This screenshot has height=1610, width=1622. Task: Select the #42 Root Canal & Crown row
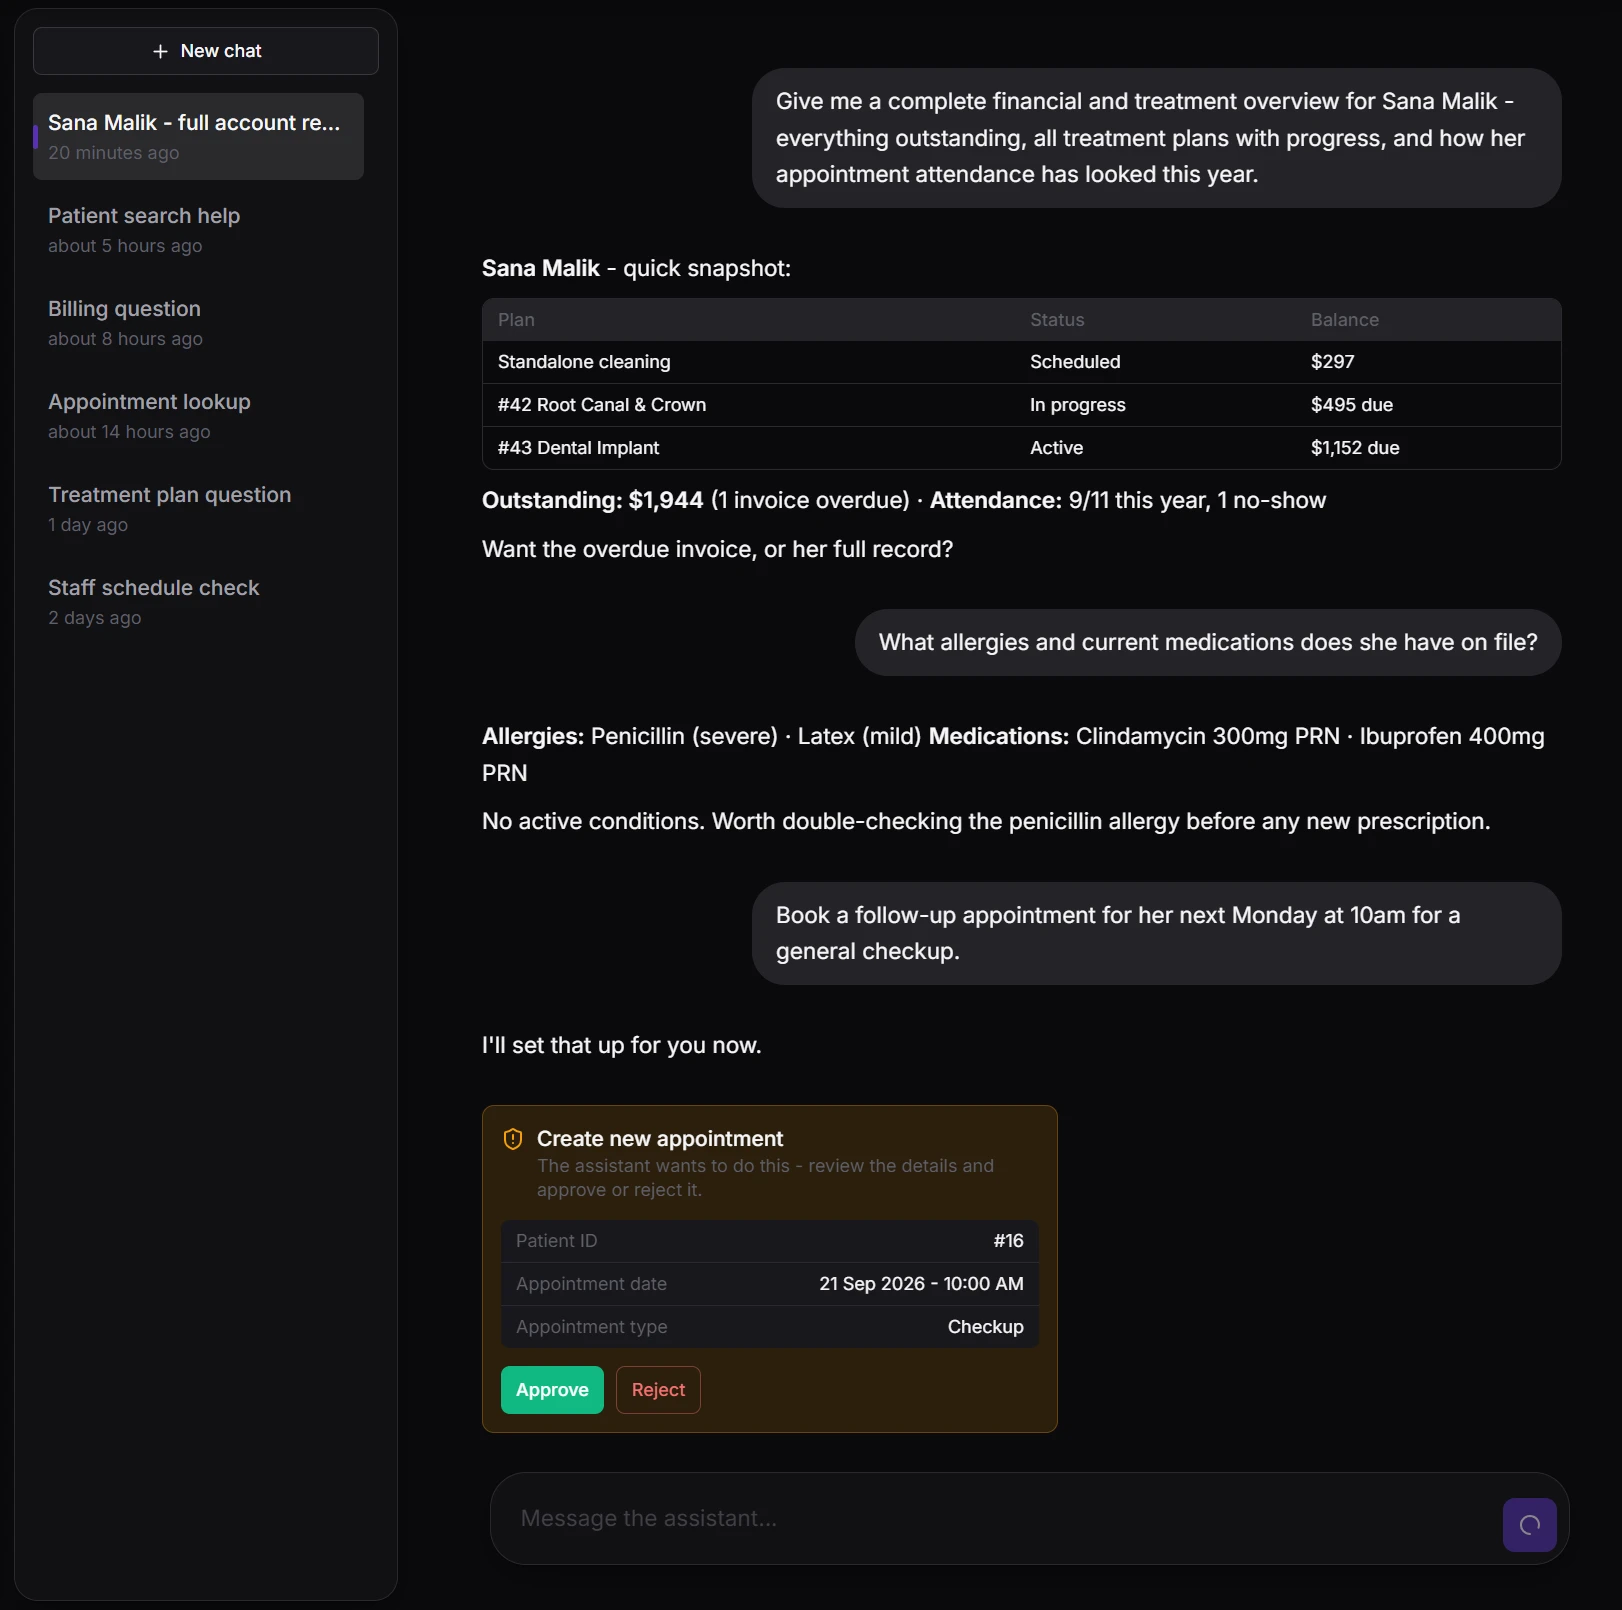click(1021, 405)
